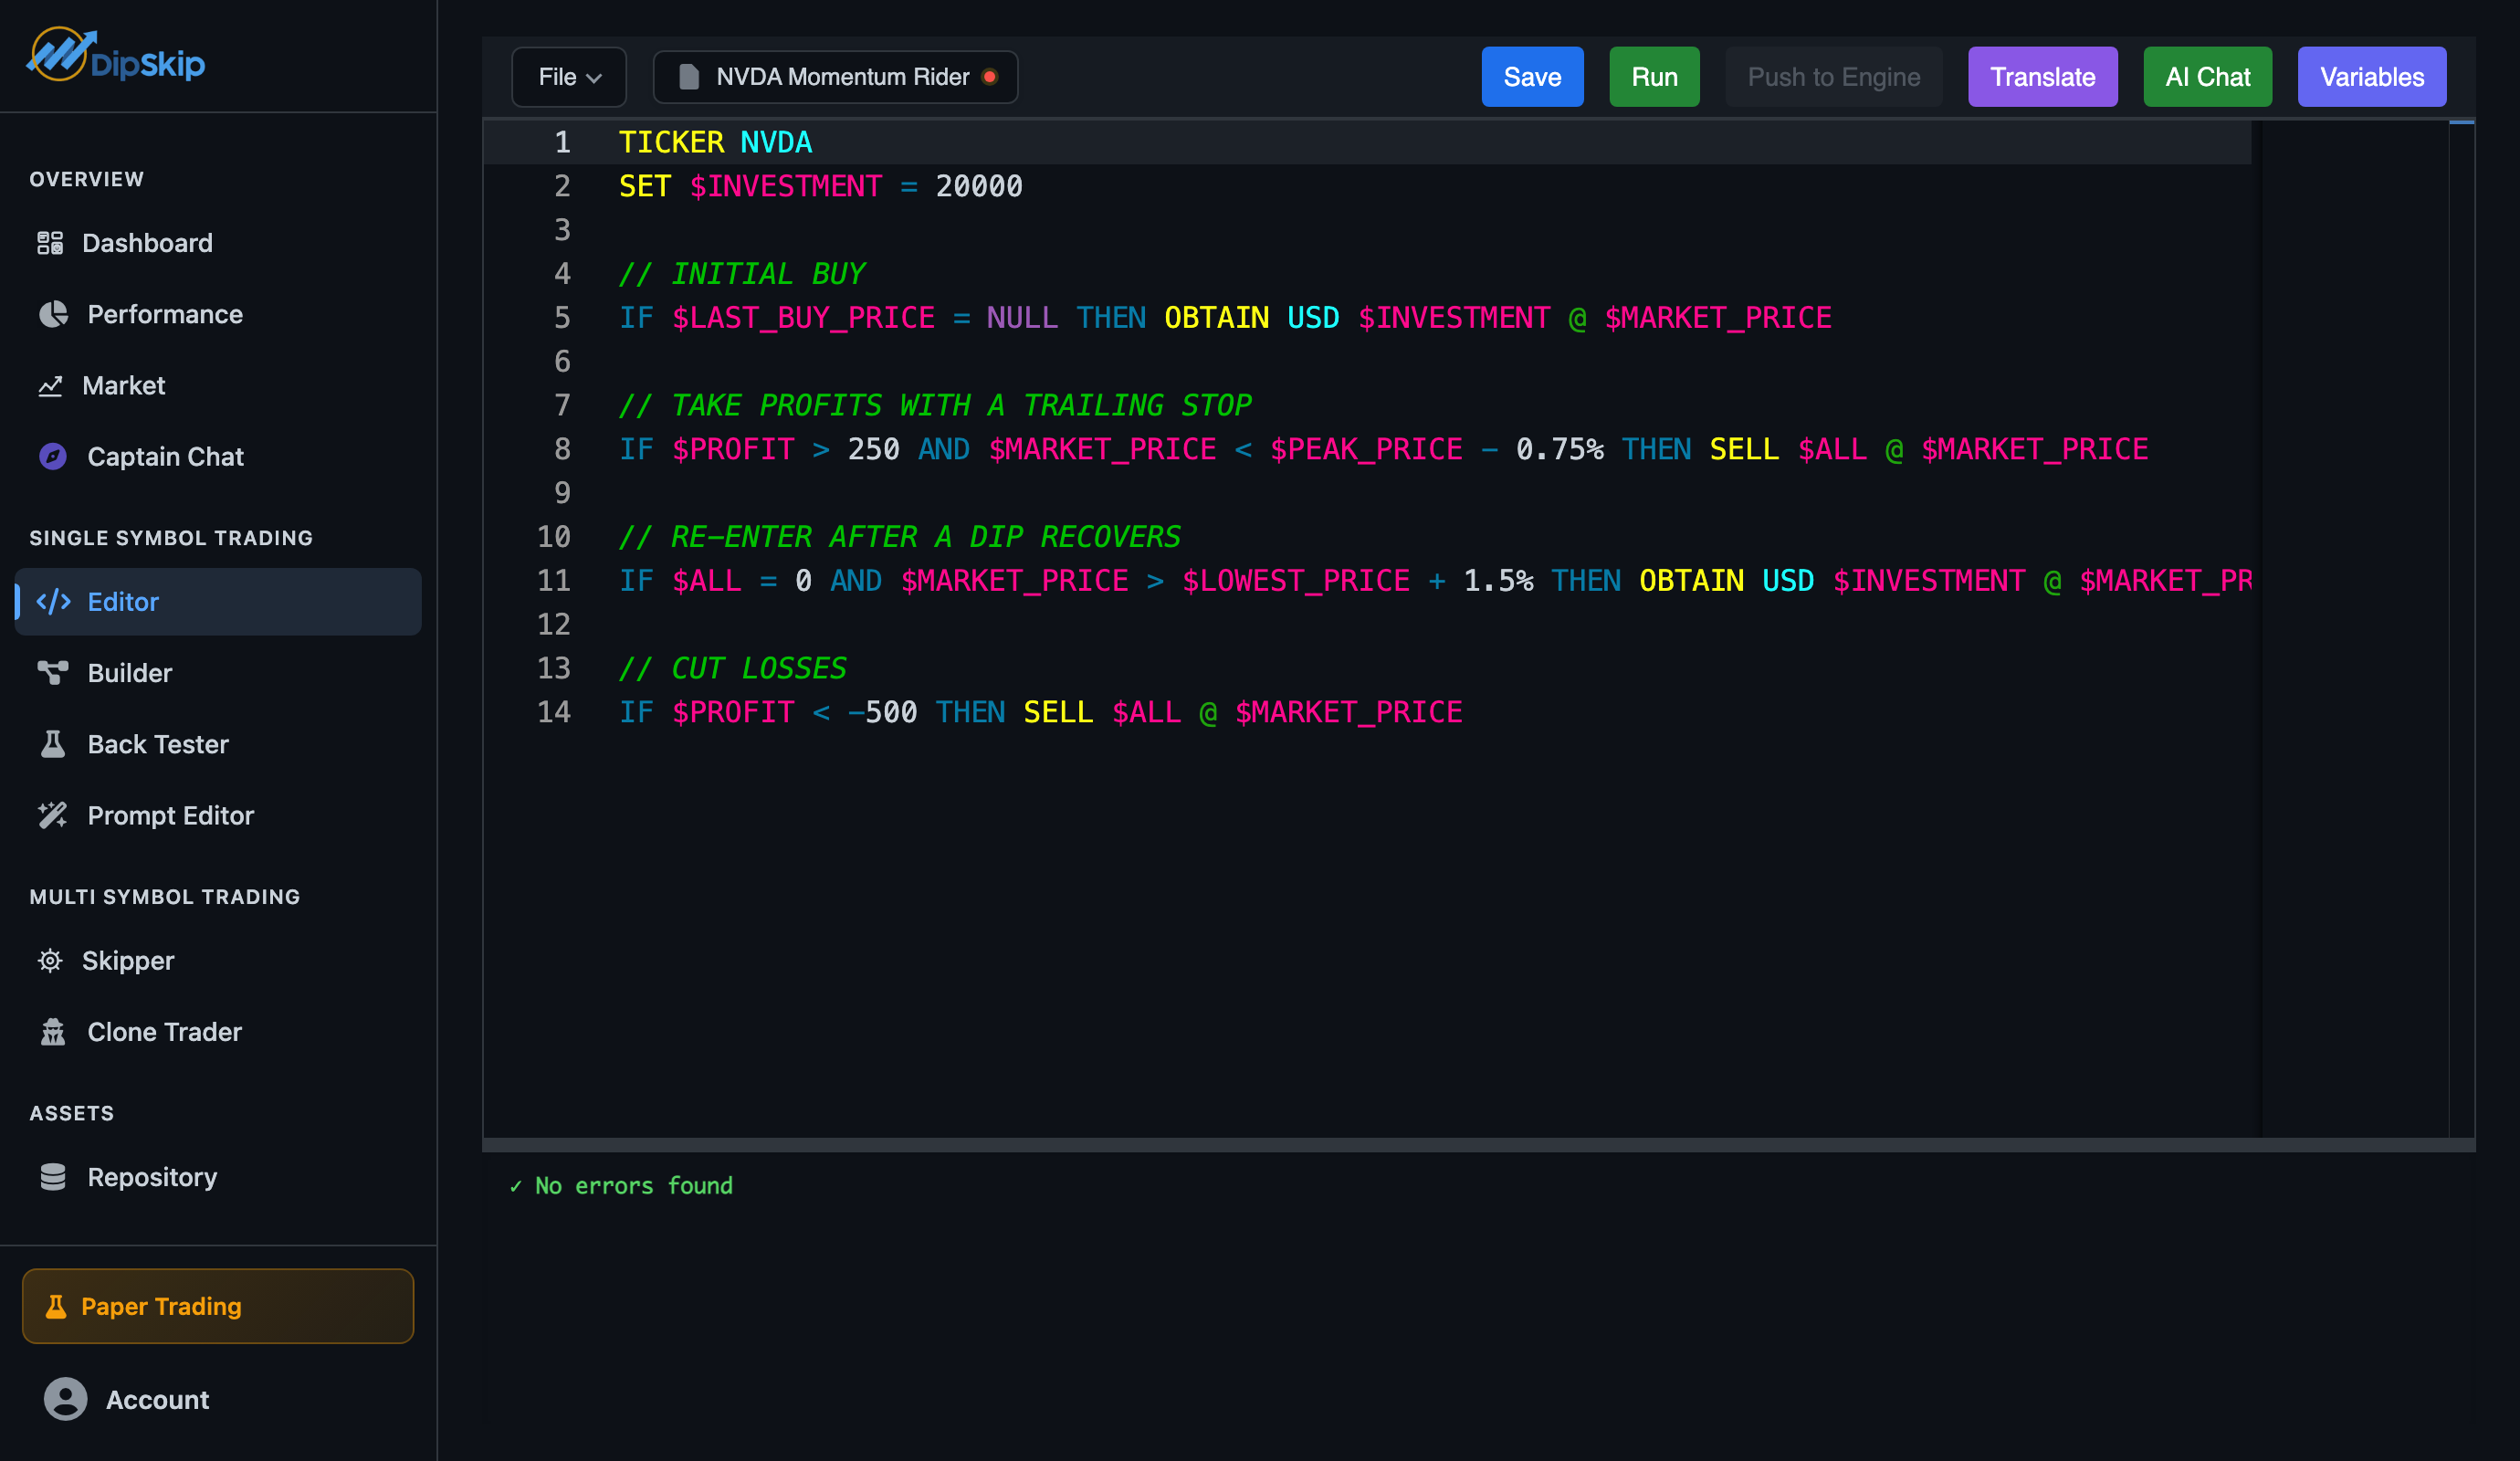The height and width of the screenshot is (1461, 2520).
Task: Click the CUT LOSSES comment line
Action: click(732, 668)
